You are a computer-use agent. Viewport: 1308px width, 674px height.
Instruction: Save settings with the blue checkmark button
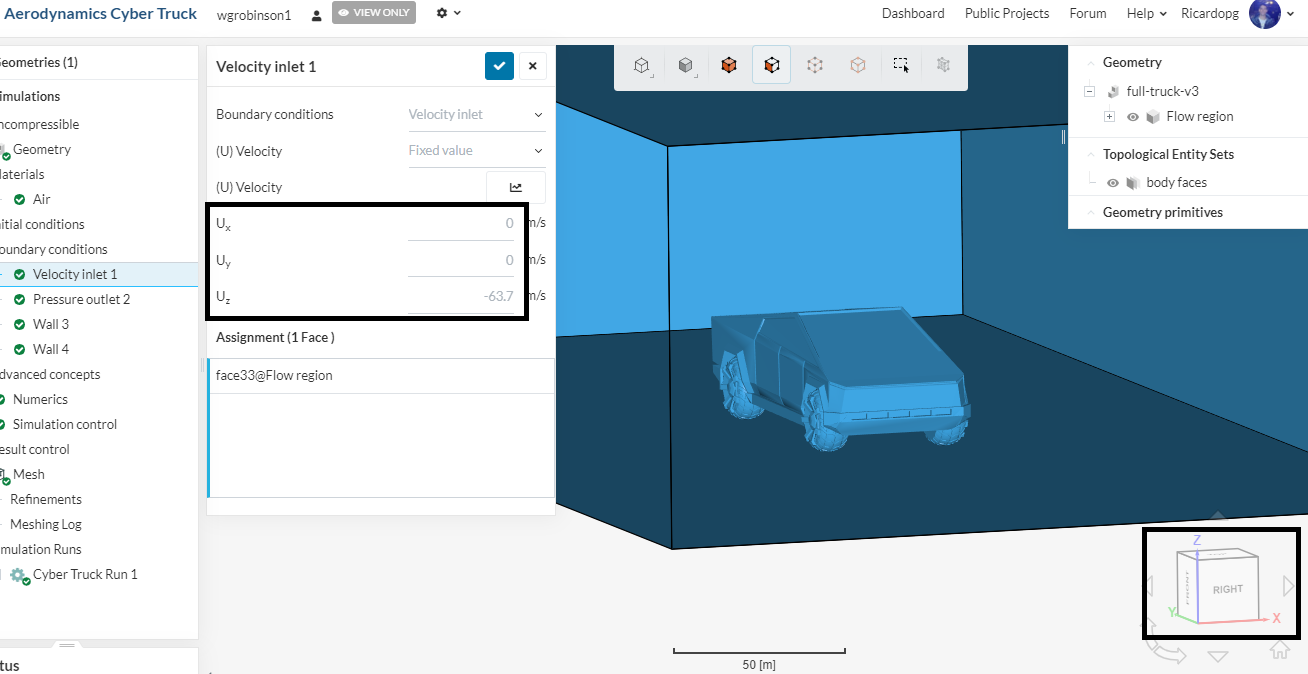click(x=499, y=66)
